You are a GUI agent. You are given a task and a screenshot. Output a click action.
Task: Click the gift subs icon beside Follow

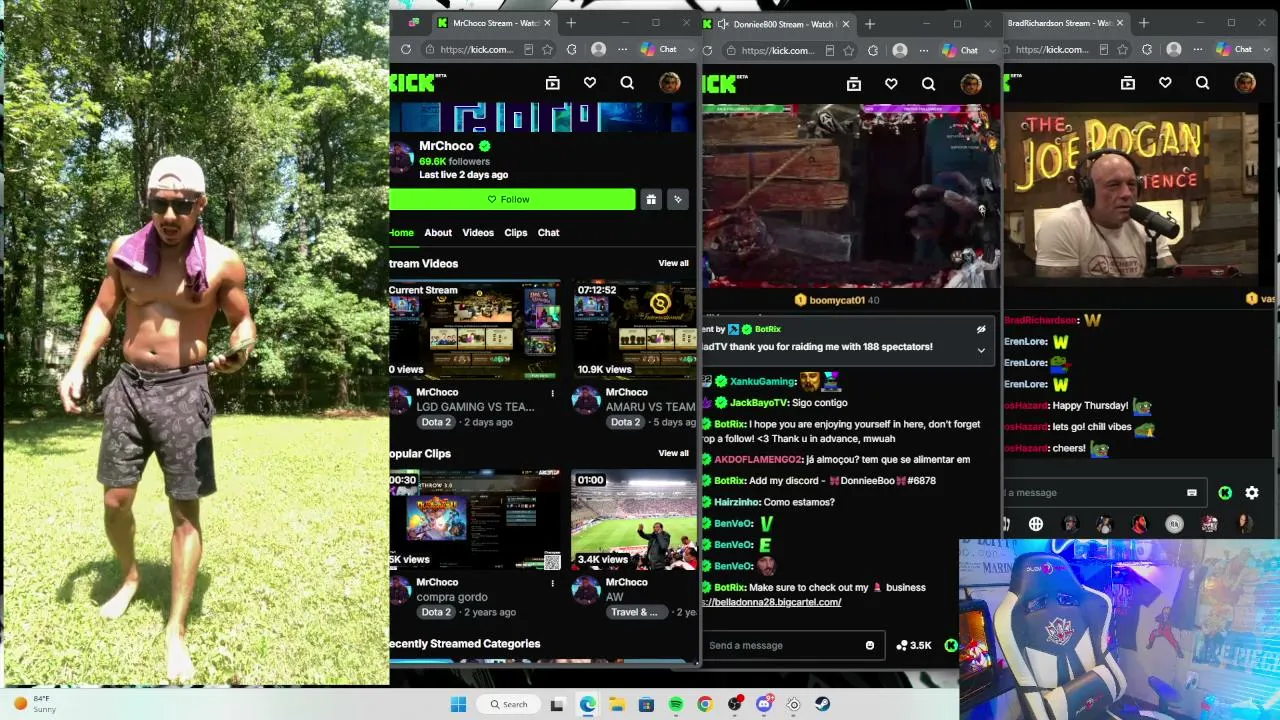(651, 199)
